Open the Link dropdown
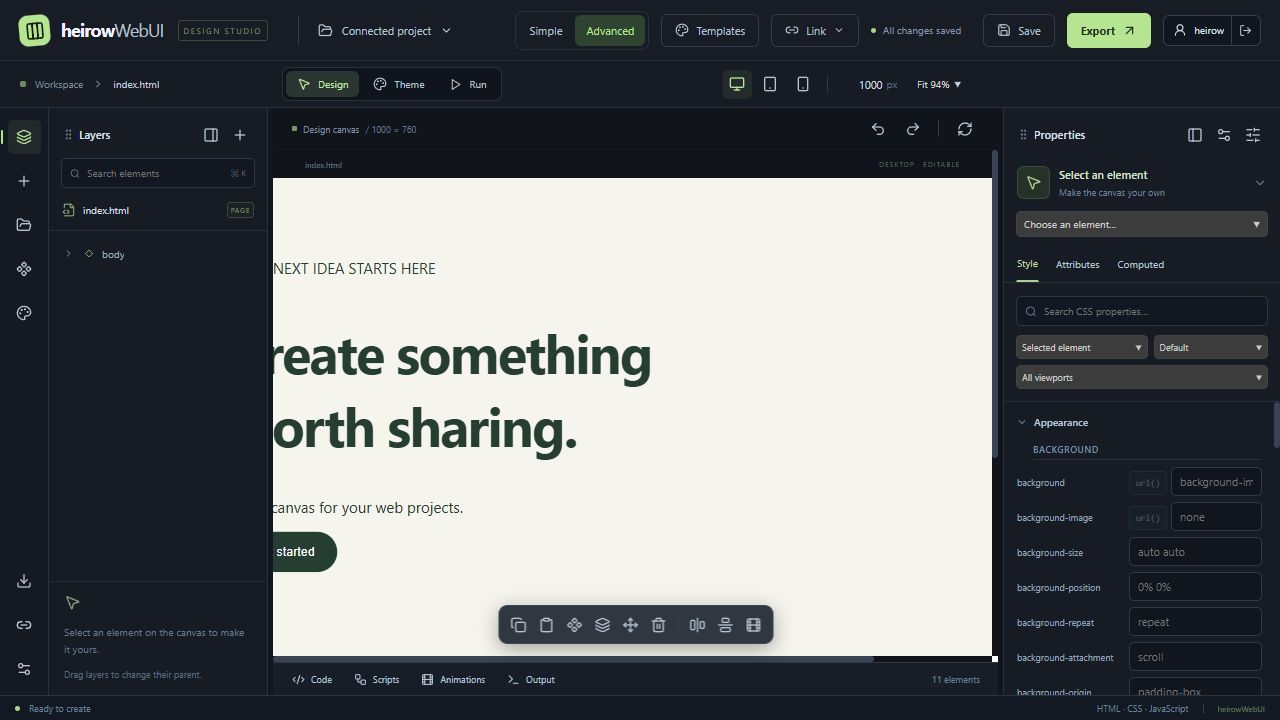The width and height of the screenshot is (1280, 720). pyautogui.click(x=814, y=31)
